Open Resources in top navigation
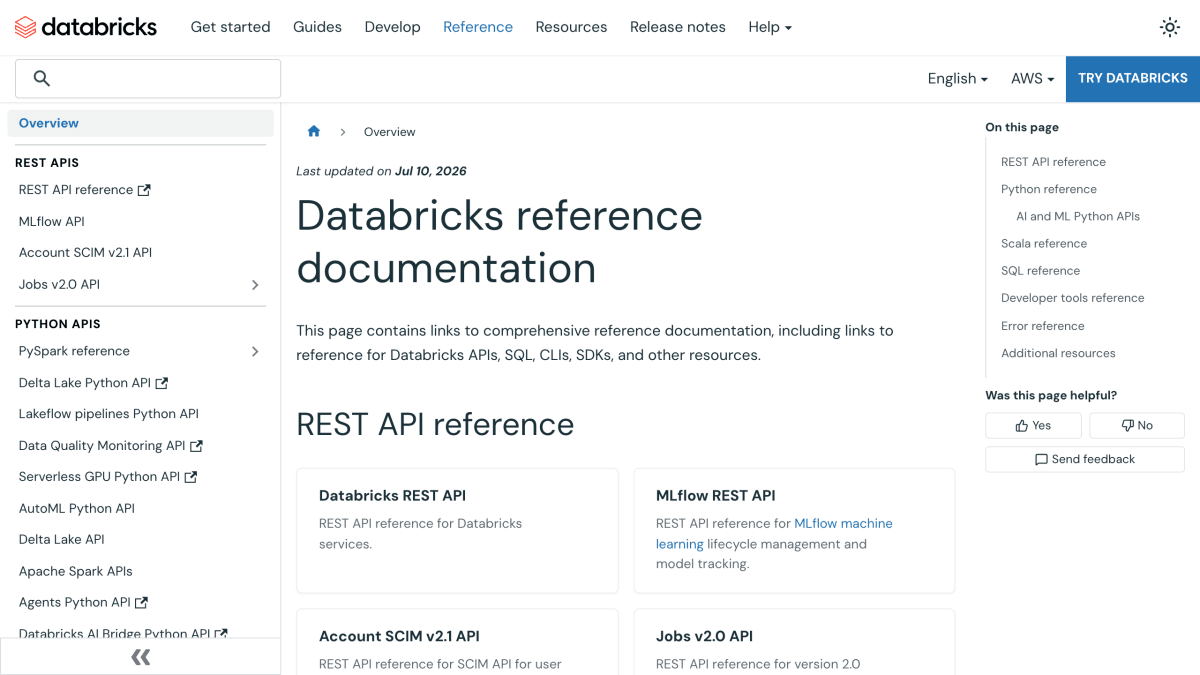Image resolution: width=1200 pixels, height=675 pixels. [571, 27]
